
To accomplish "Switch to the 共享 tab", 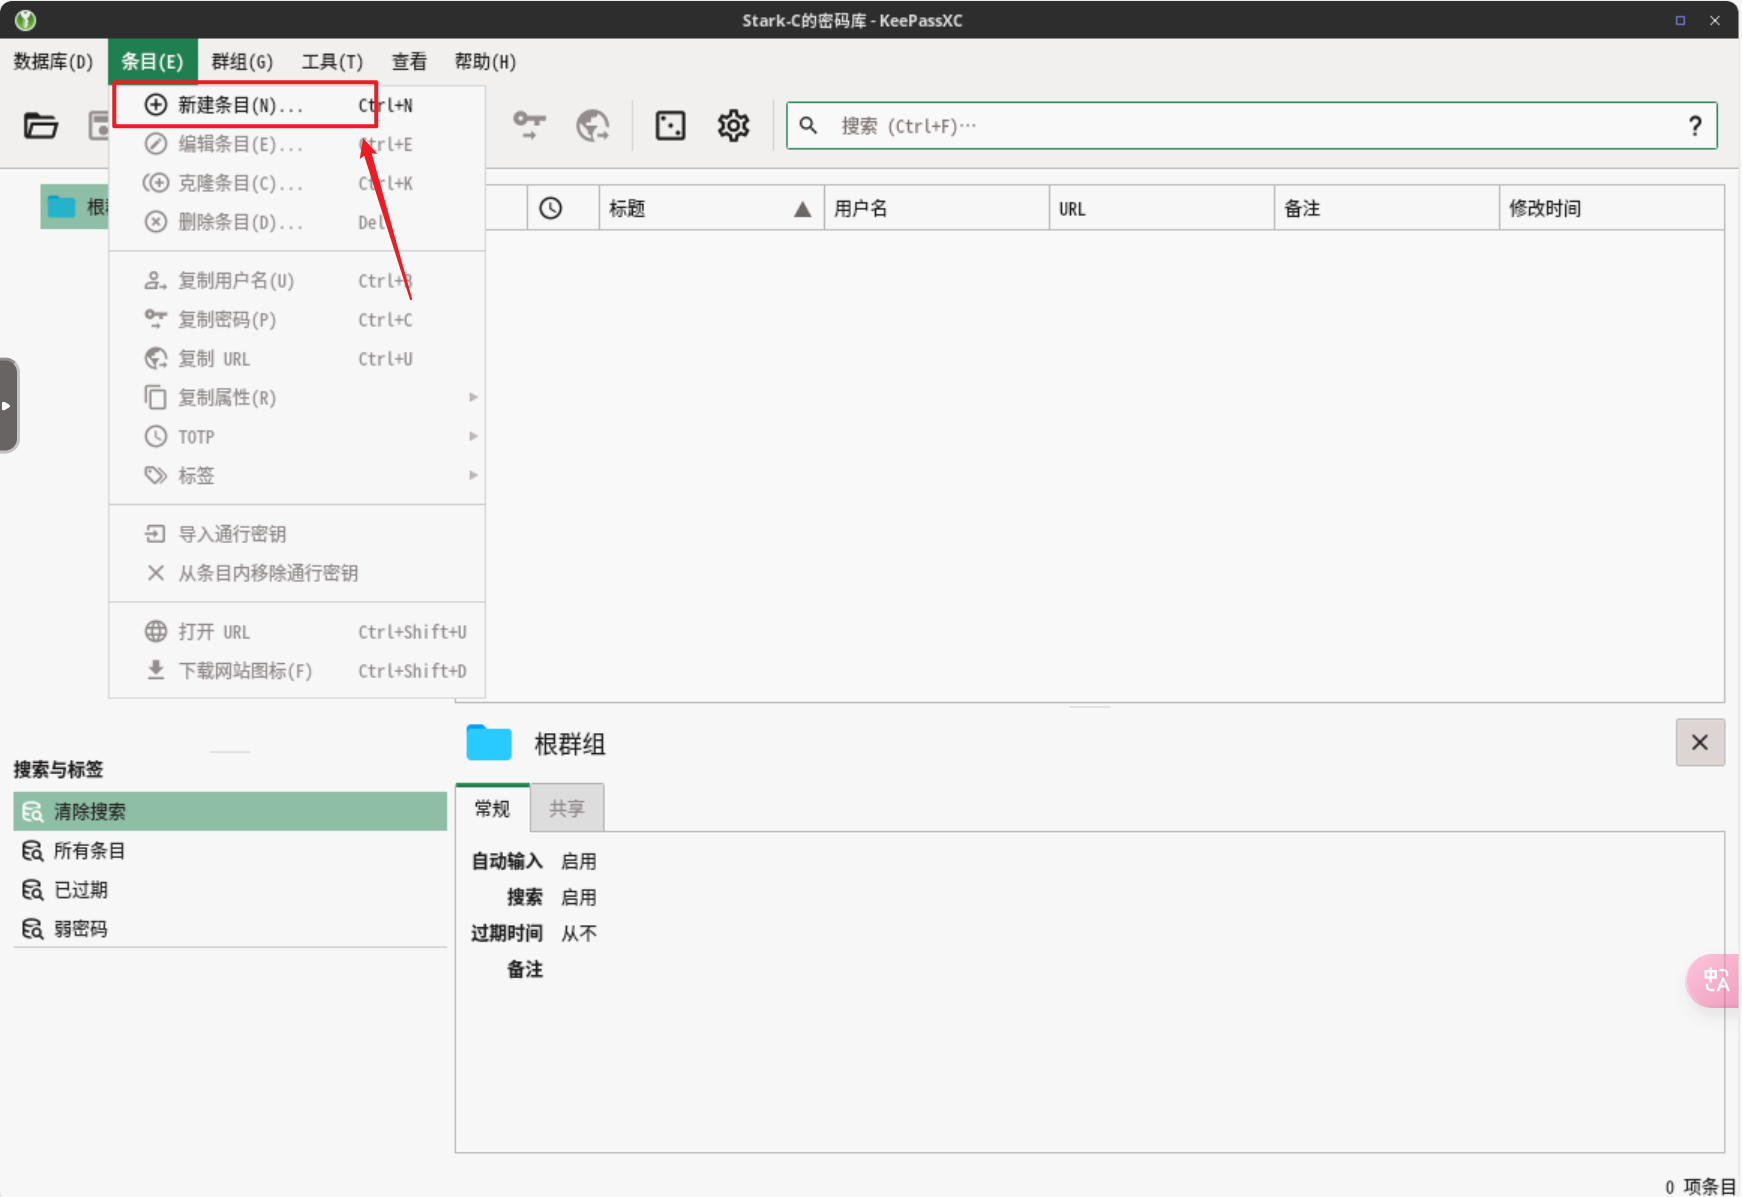I will point(567,808).
